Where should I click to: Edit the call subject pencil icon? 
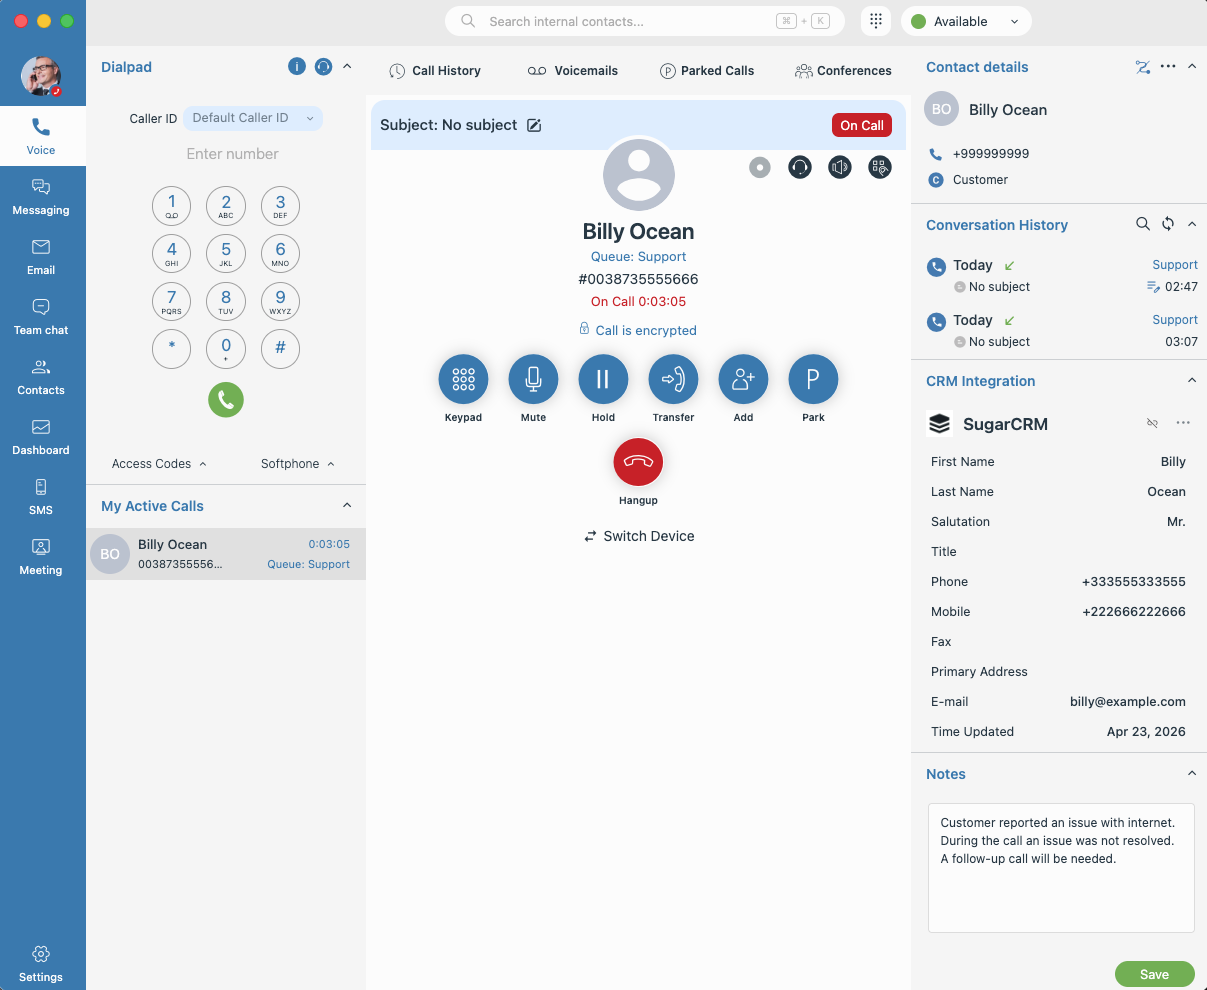coord(534,125)
